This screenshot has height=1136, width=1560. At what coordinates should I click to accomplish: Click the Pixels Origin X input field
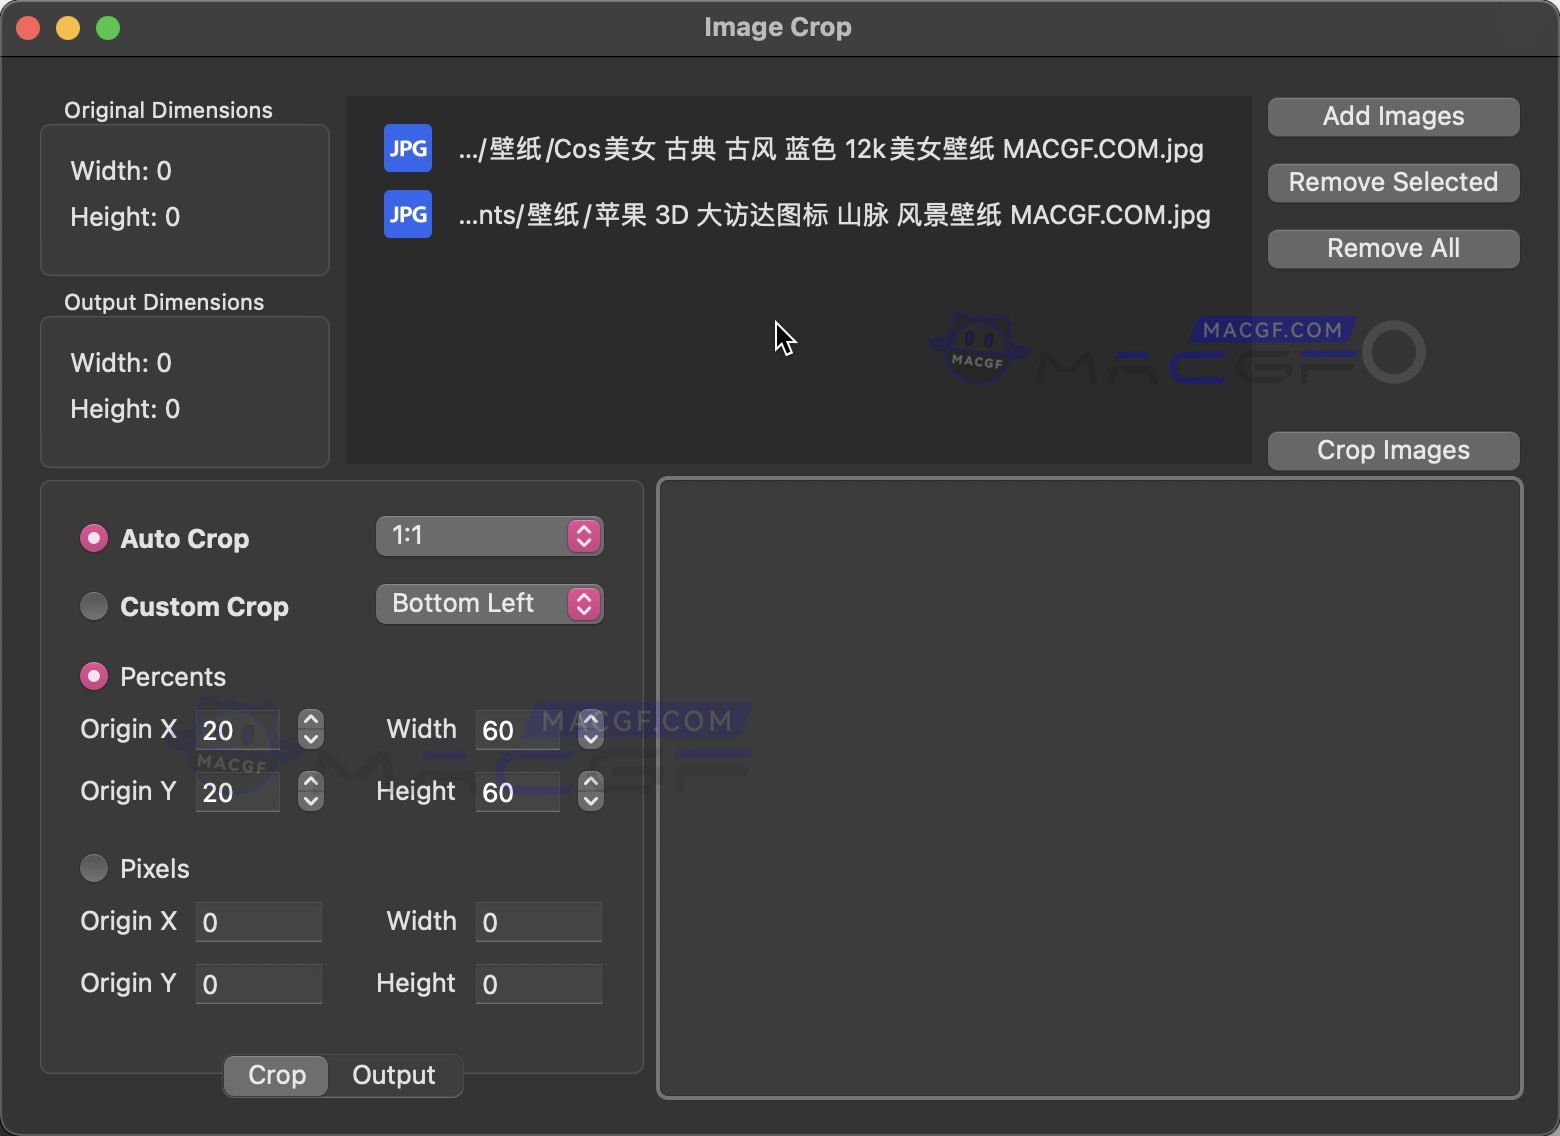258,922
